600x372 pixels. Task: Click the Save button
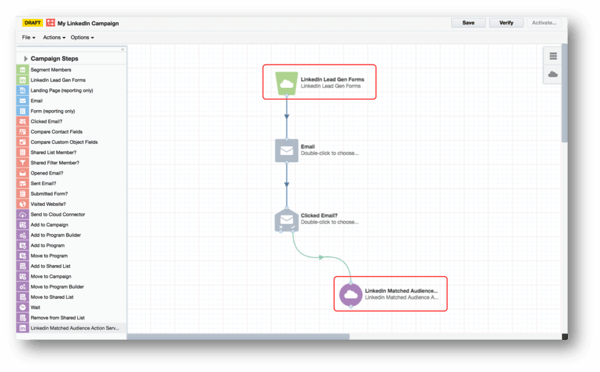tap(468, 23)
